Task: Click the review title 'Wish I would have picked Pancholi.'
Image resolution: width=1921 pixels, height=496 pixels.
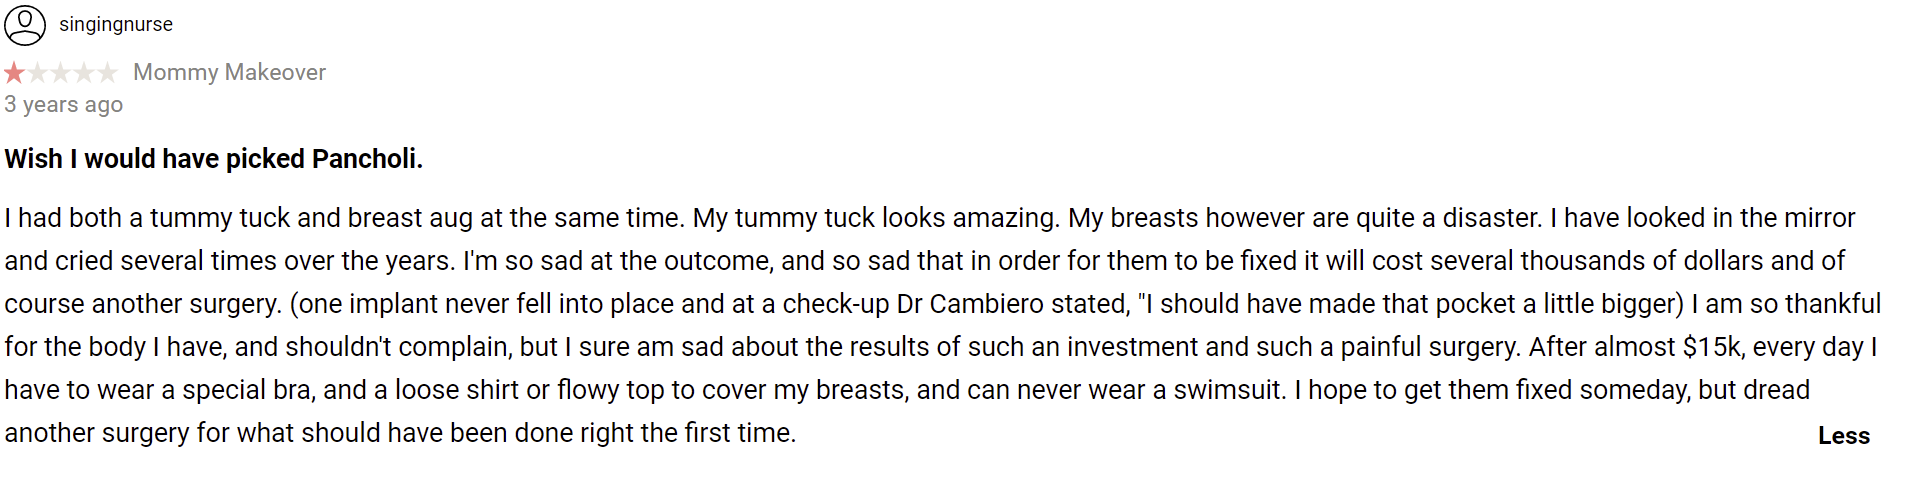Action: coord(214,159)
